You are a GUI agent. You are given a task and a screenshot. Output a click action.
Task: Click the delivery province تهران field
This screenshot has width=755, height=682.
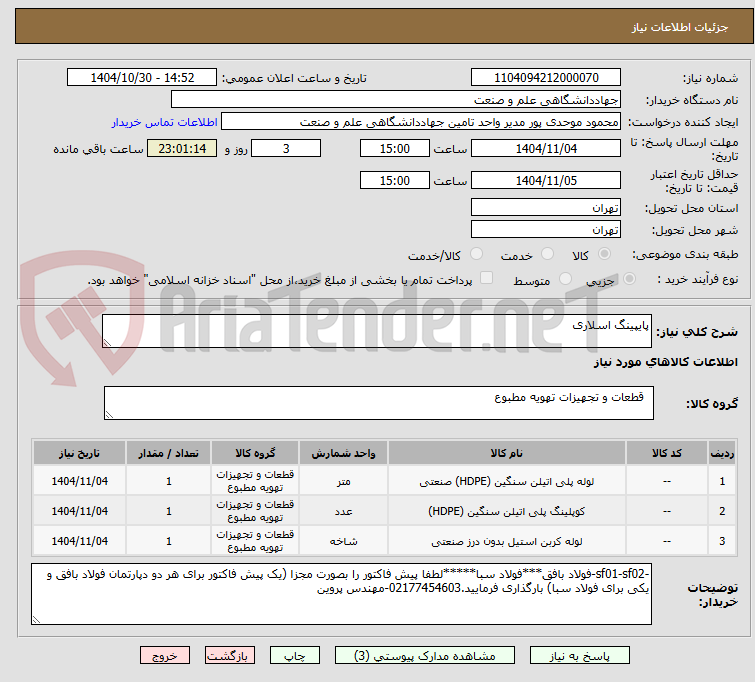click(x=546, y=208)
